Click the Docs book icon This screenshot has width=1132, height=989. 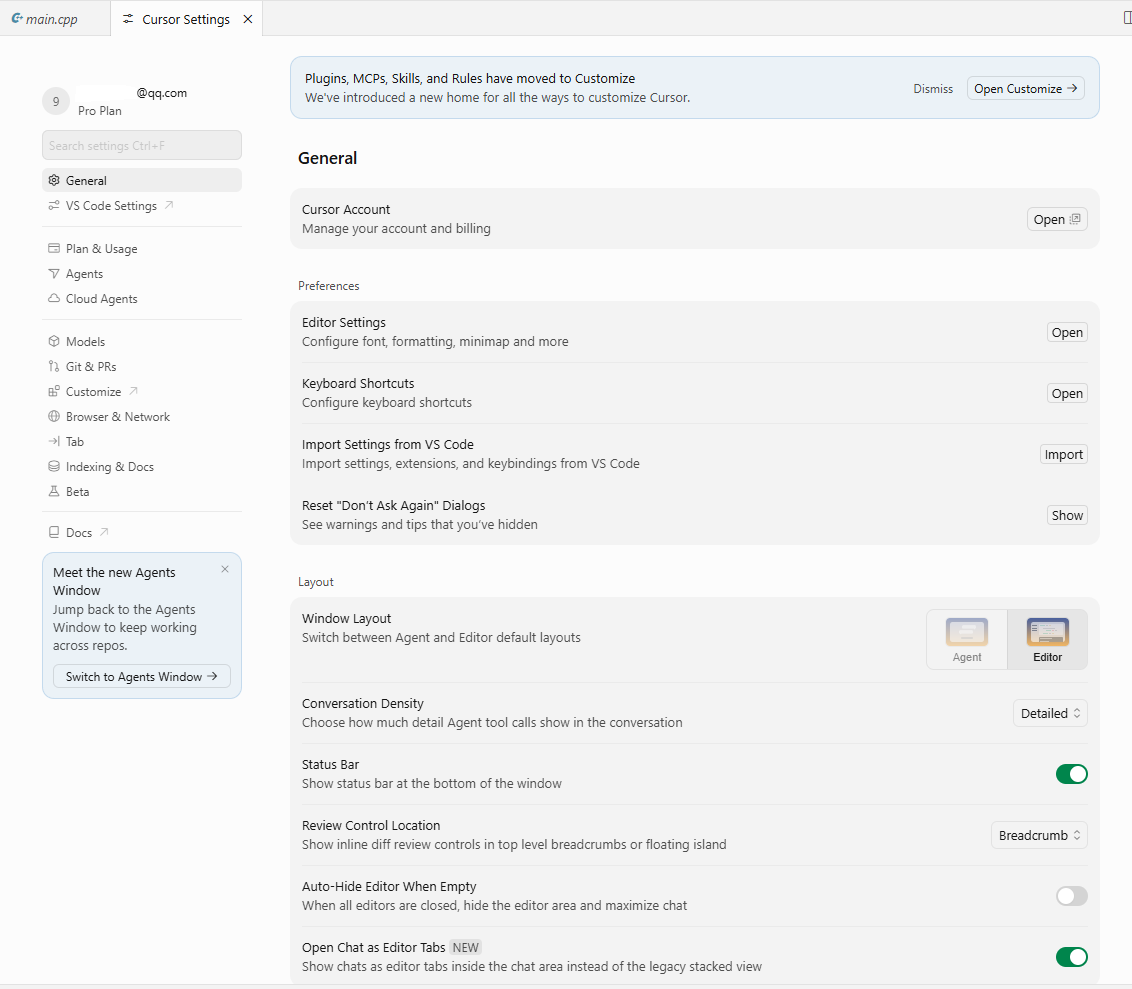point(54,532)
